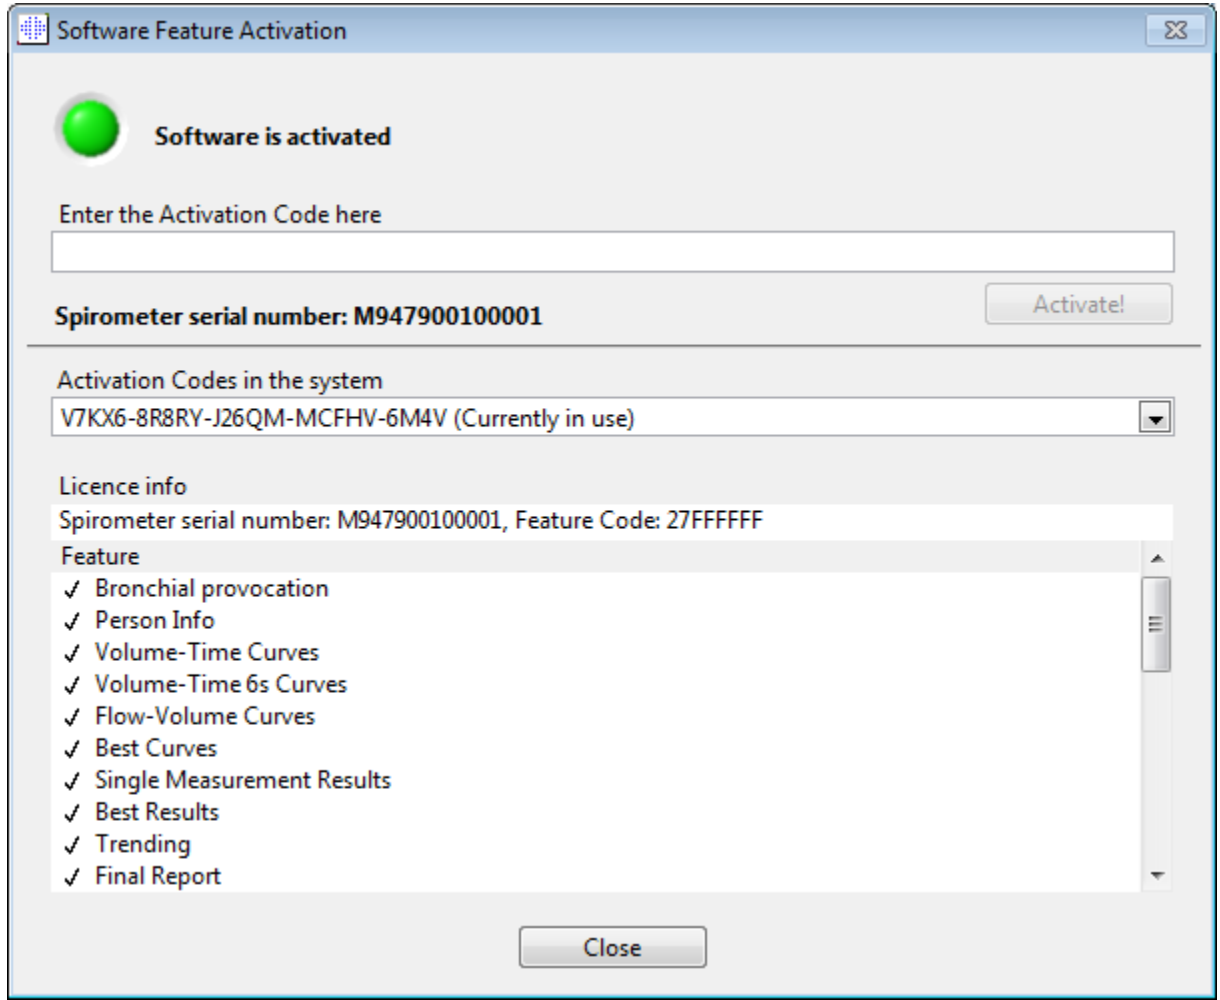Click in the Activation Code input field

pyautogui.click(x=612, y=253)
